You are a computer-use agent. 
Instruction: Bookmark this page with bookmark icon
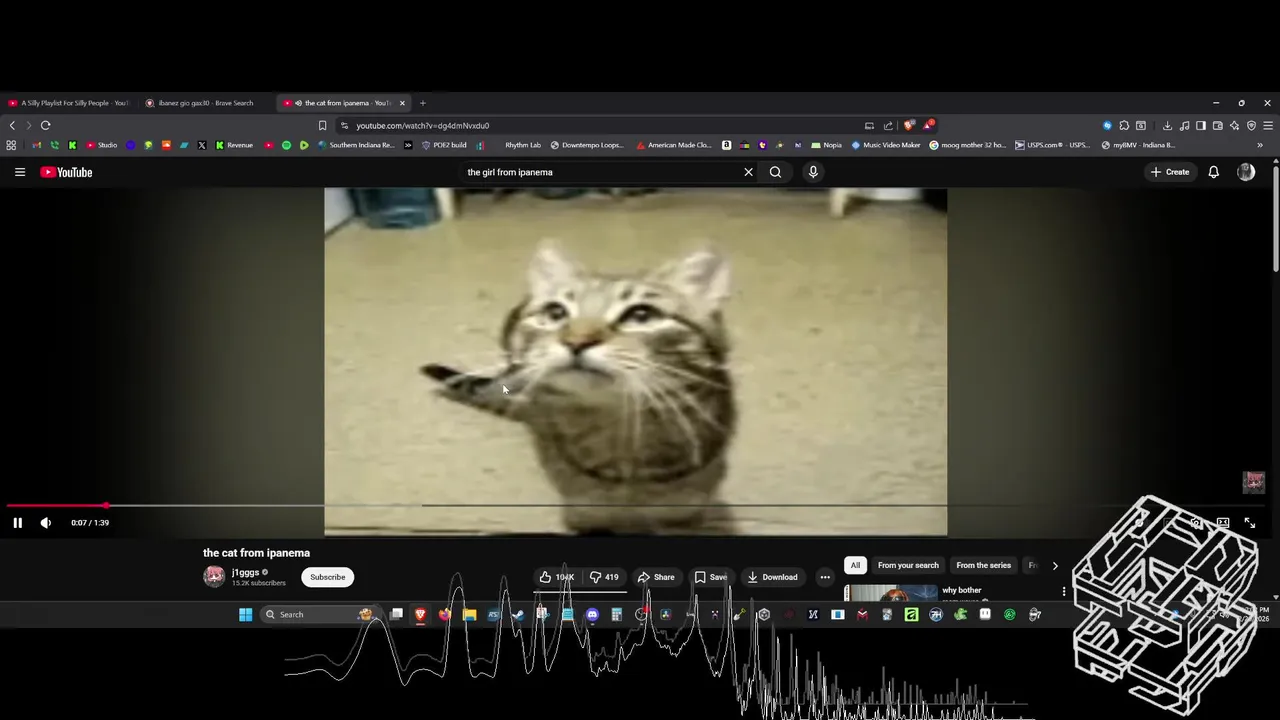(x=322, y=125)
